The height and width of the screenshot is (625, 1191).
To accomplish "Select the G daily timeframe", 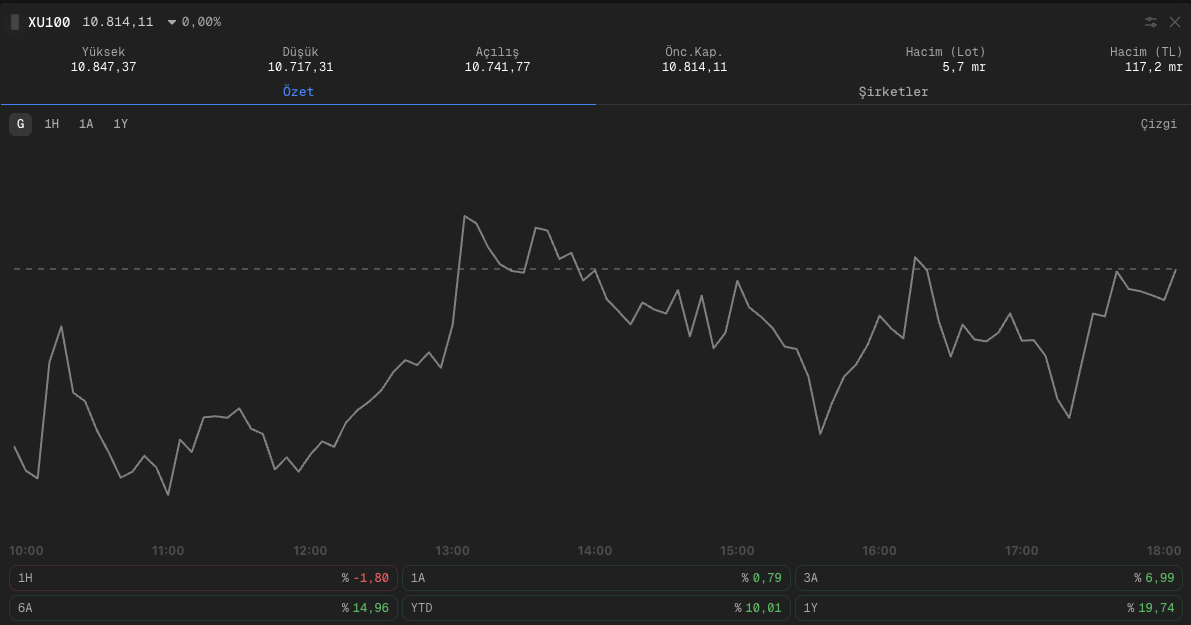I will pos(20,124).
